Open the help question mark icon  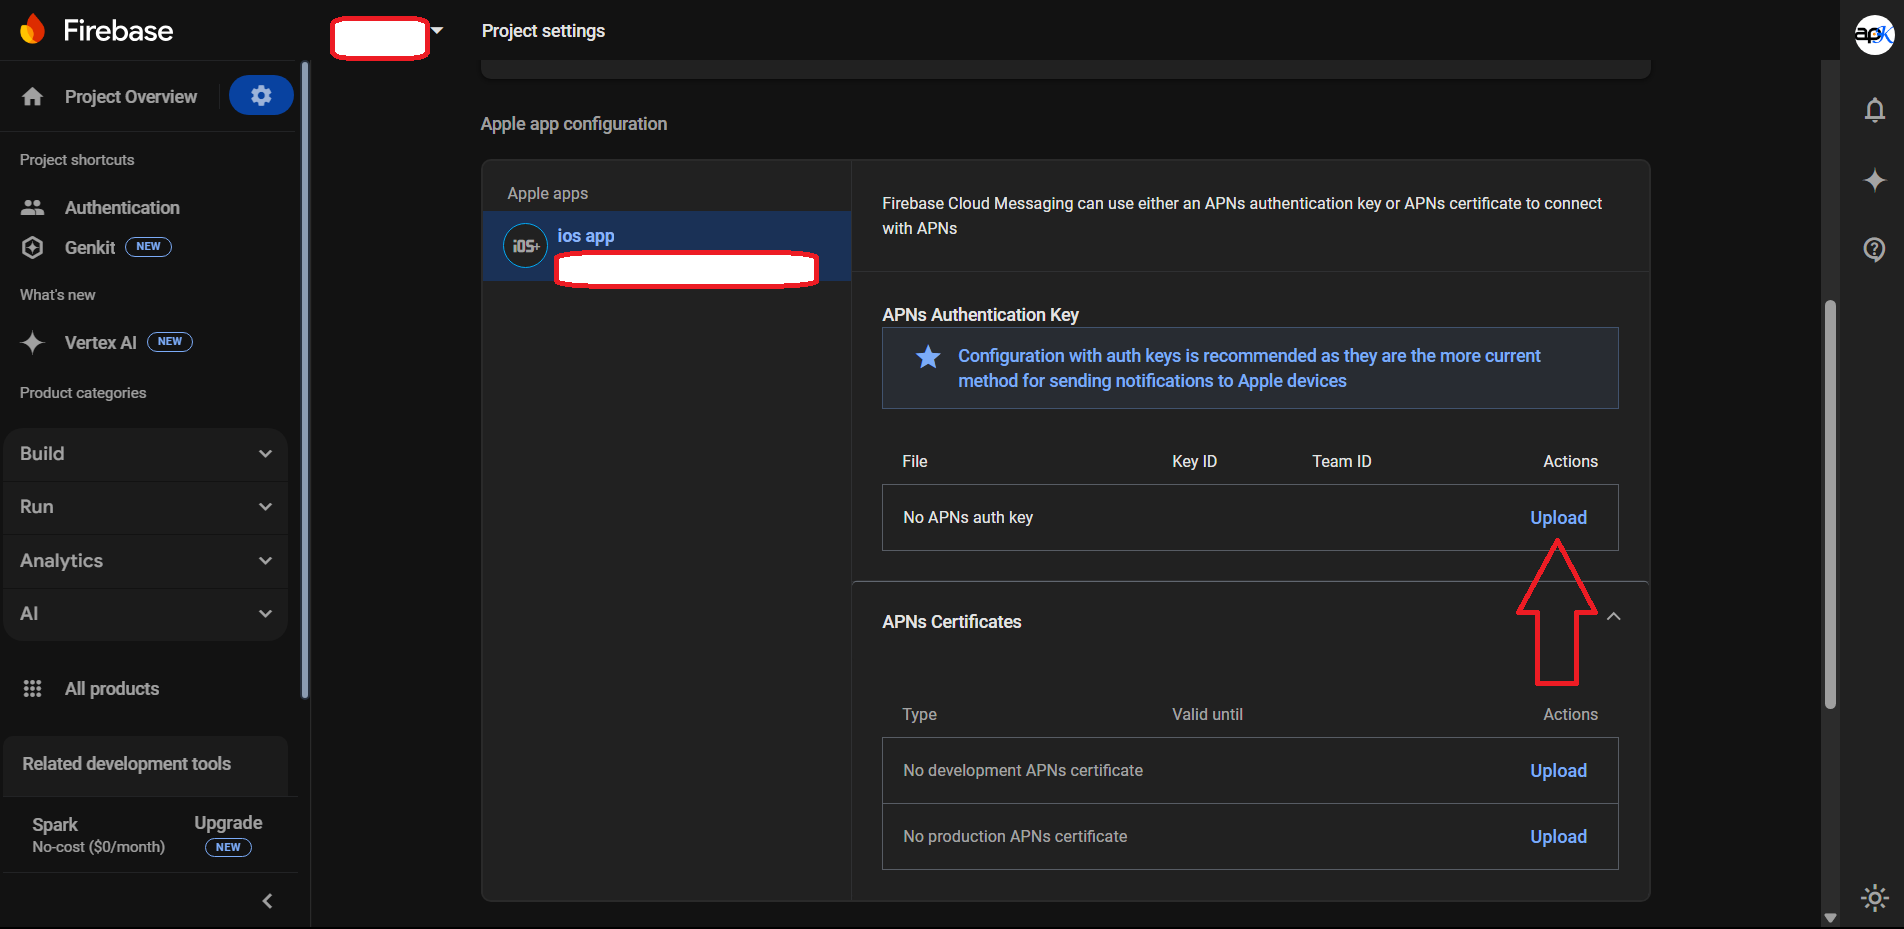pos(1875,249)
